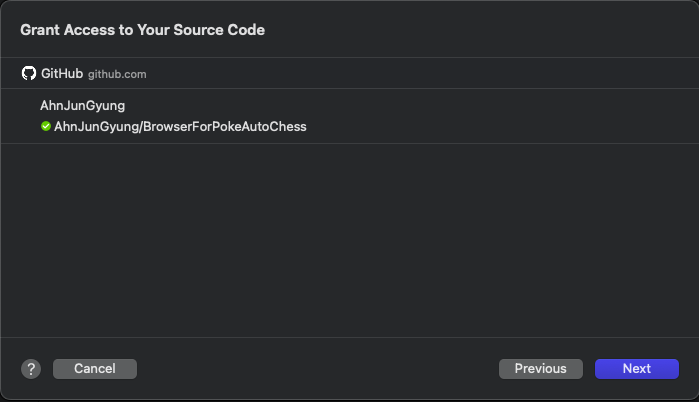
Task: Click the github.com domain text
Action: click(x=117, y=74)
